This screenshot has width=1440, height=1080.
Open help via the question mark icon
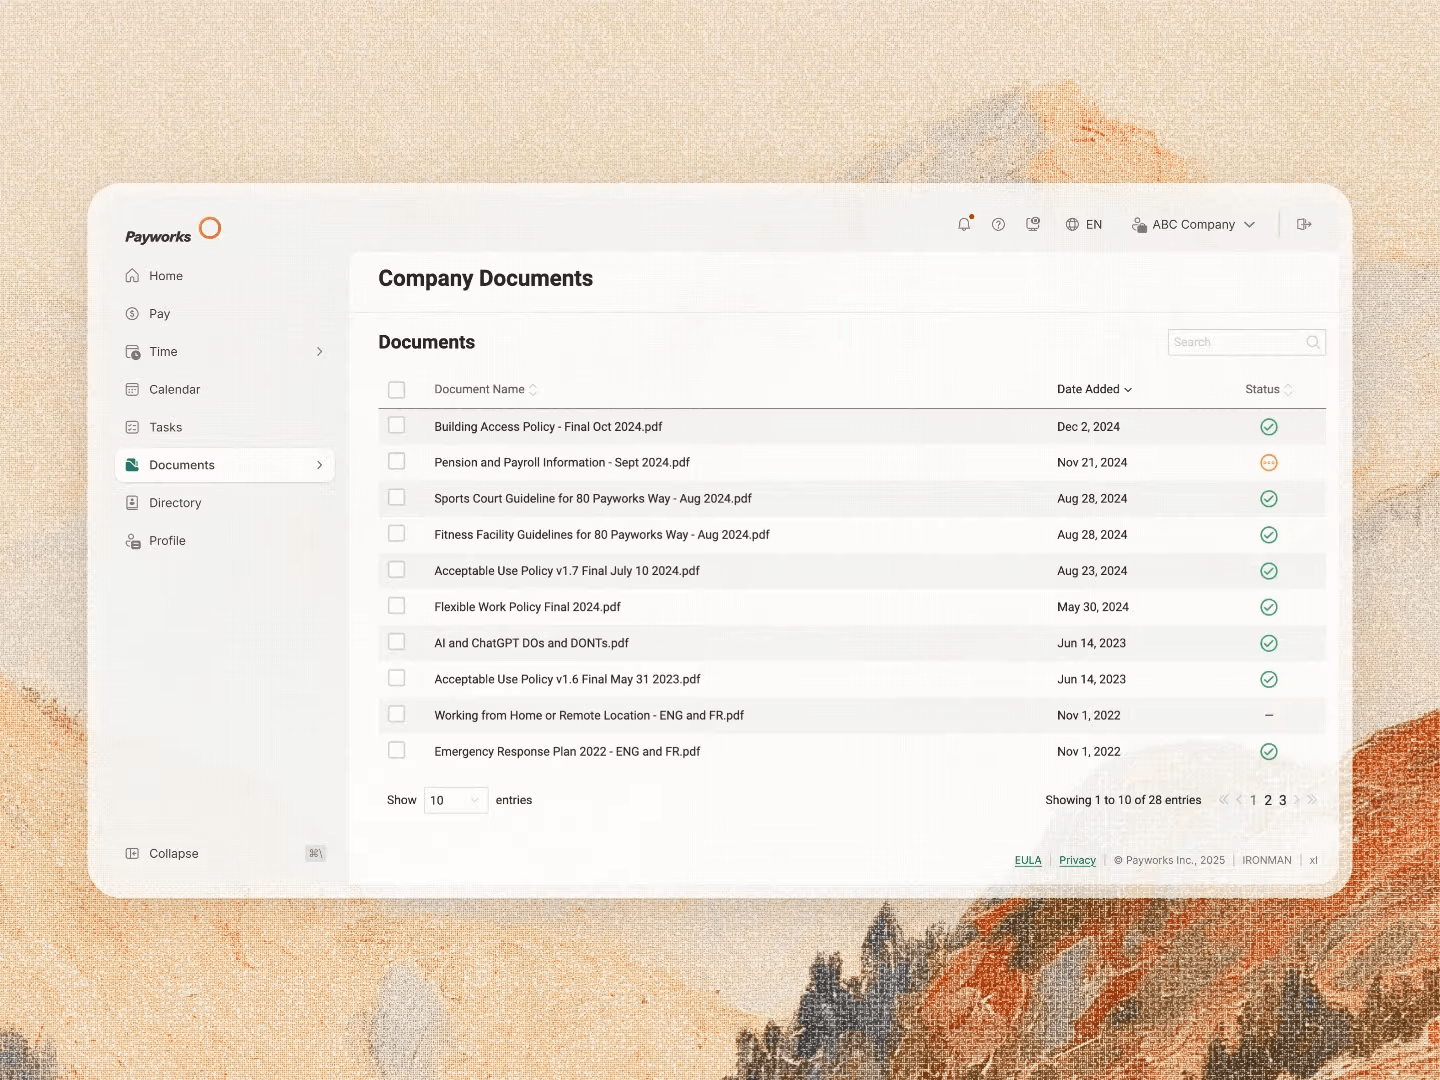[998, 224]
